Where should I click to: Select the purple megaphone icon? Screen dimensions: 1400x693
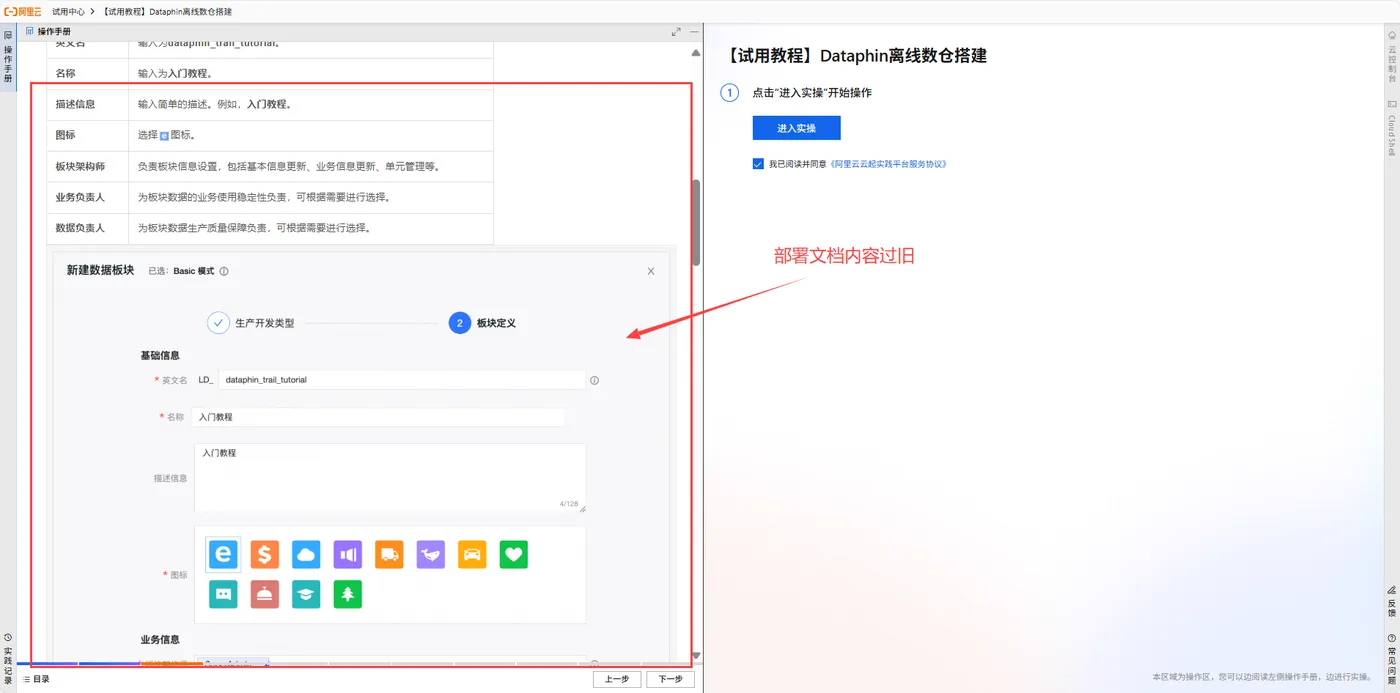tap(347, 554)
